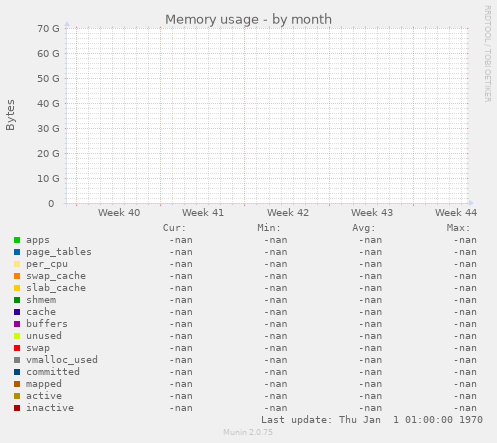Click the swap Max '-nan' value
The width and height of the screenshot is (497, 443).
tap(465, 348)
